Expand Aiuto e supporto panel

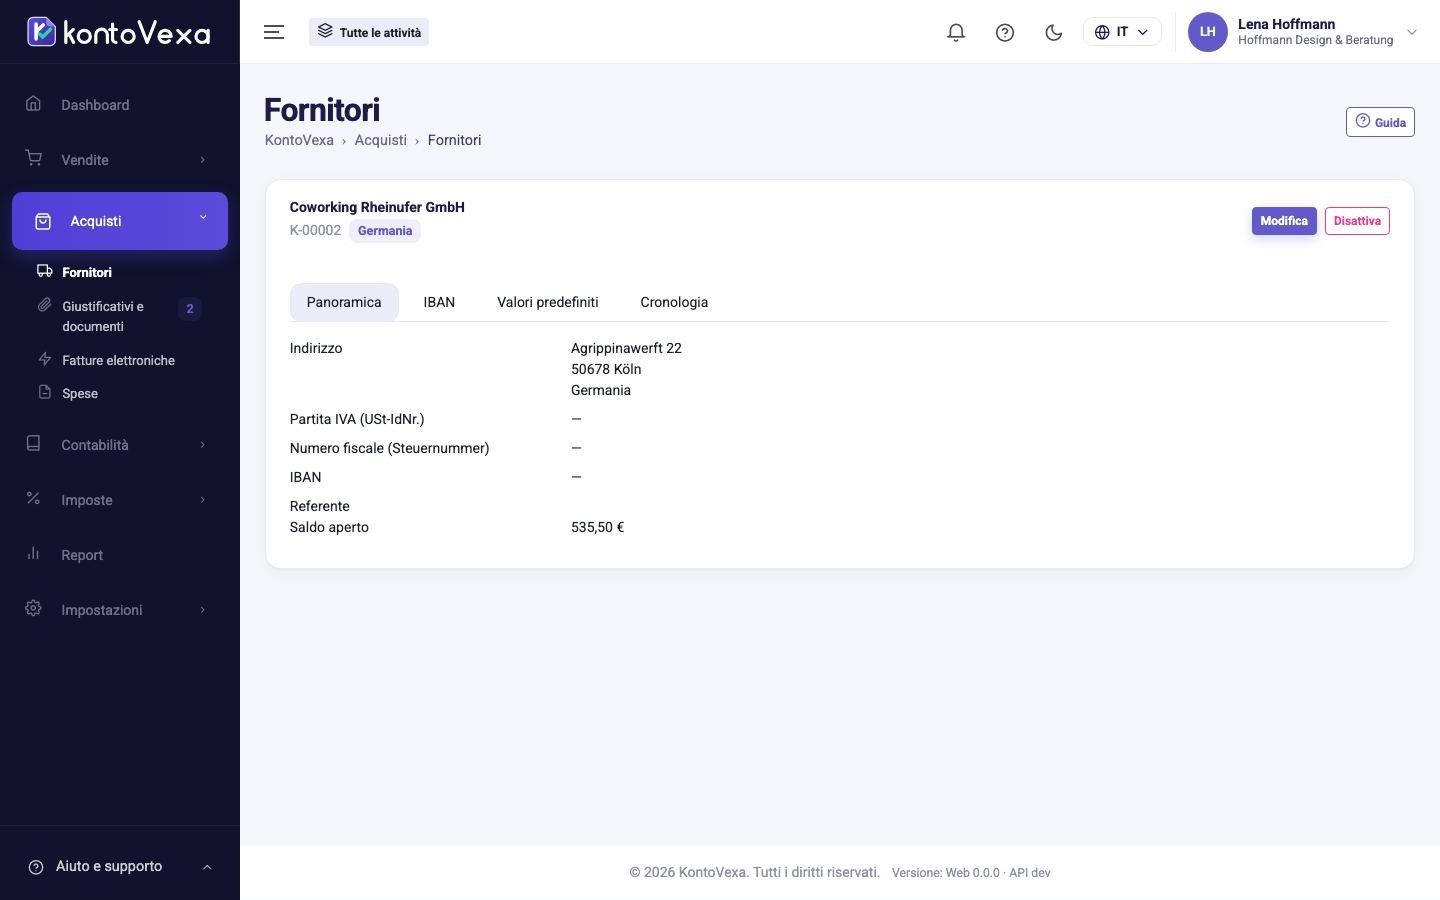coord(120,867)
